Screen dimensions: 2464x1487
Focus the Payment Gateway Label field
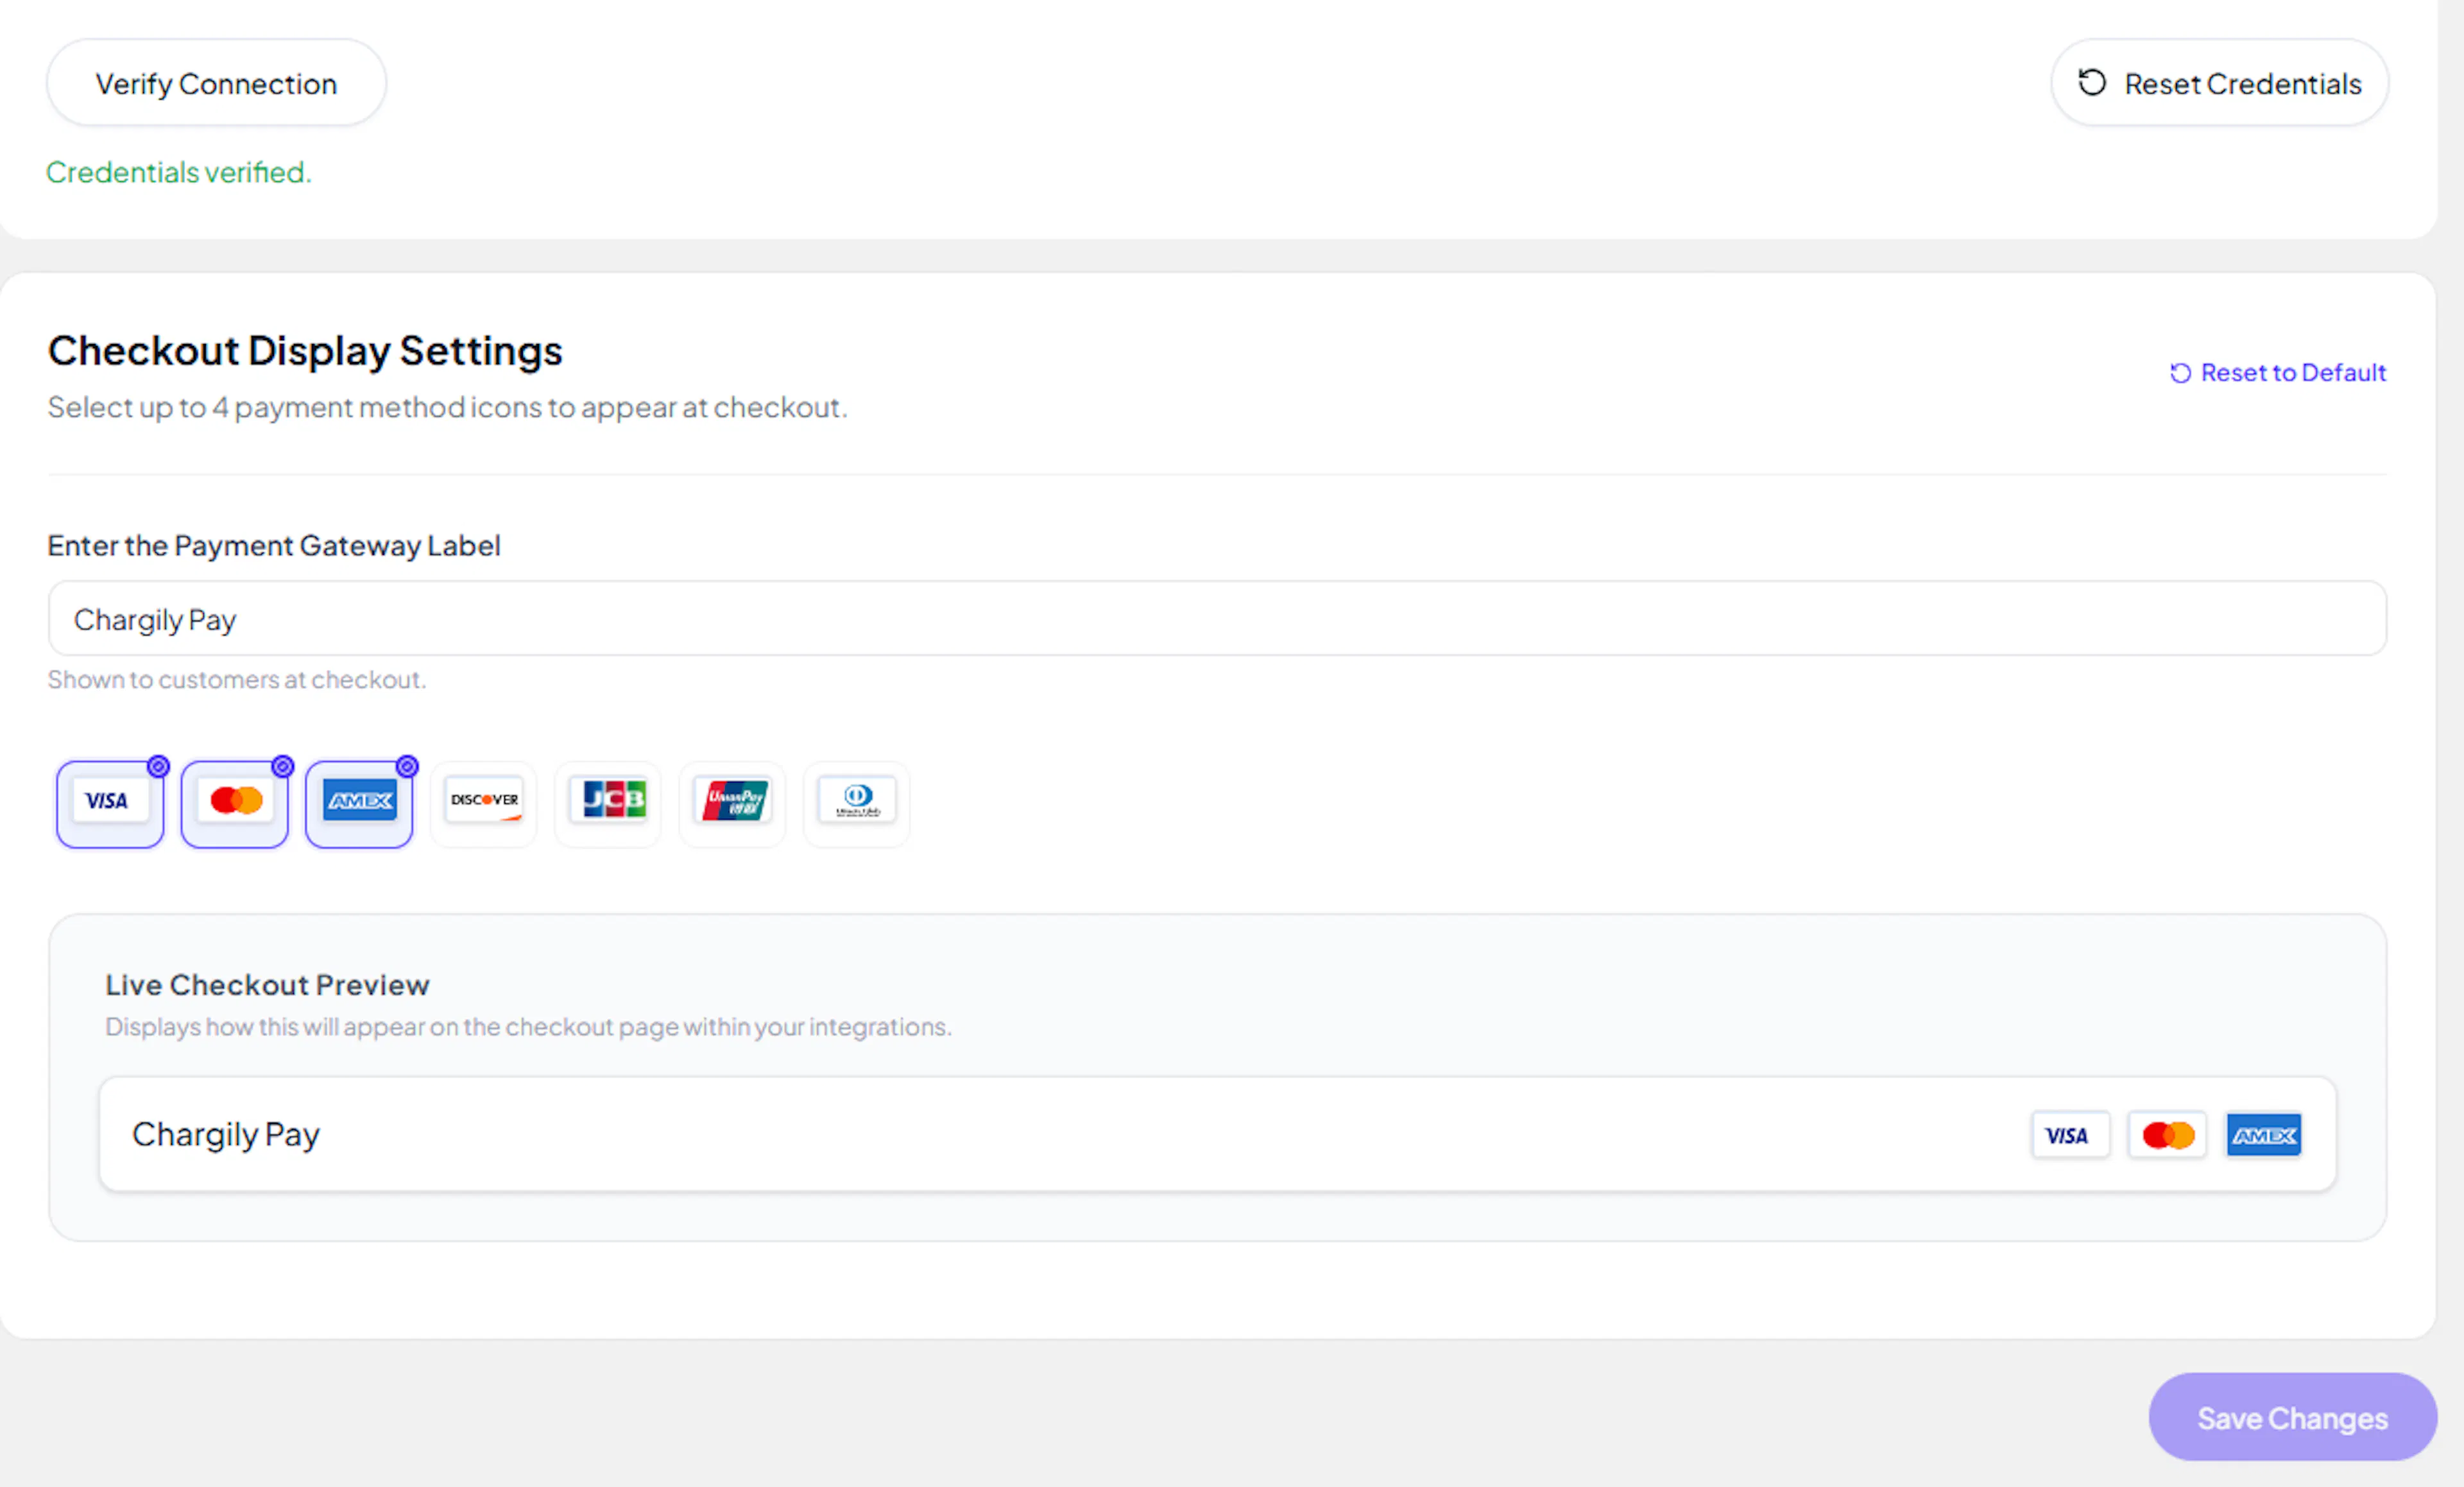pyautogui.click(x=1217, y=619)
